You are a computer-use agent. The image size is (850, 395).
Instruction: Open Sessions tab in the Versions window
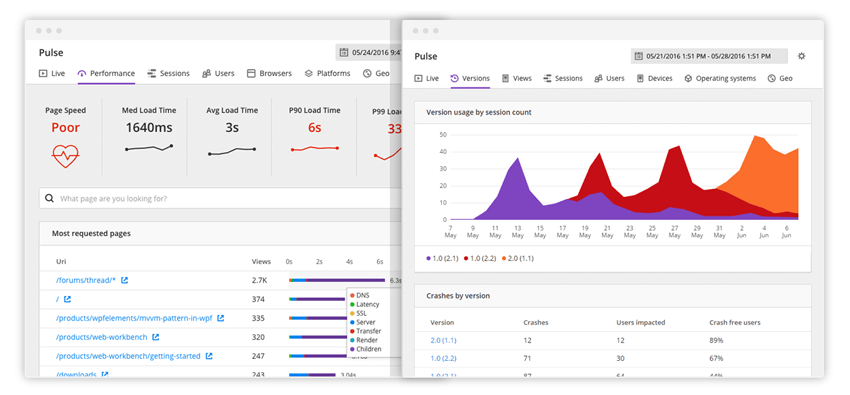pos(563,78)
